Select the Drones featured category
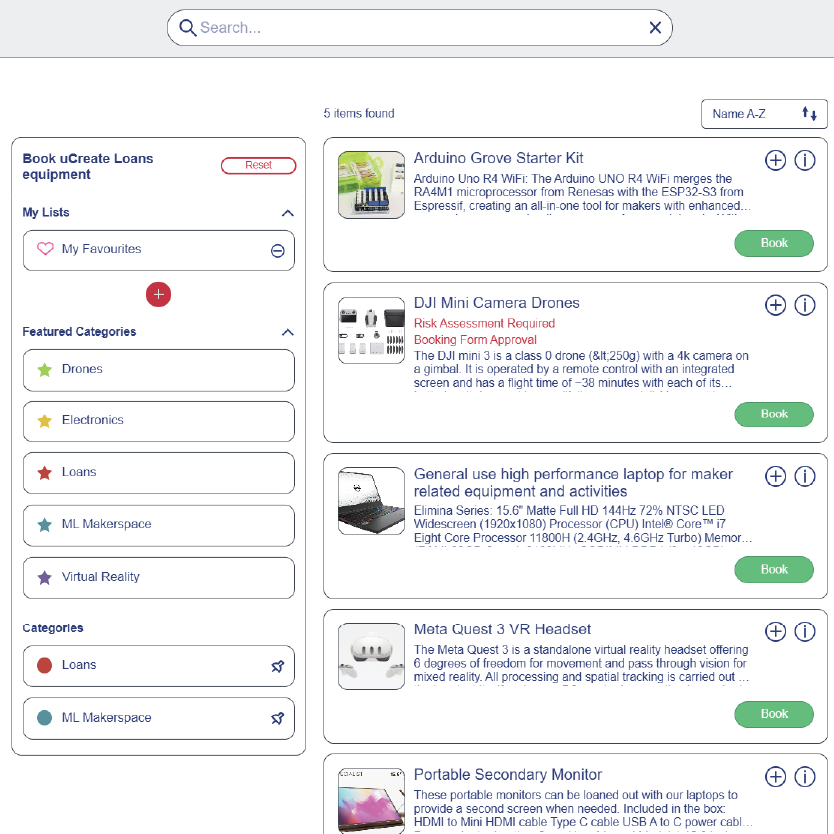Screen dimensions: 834x834 click(x=159, y=370)
